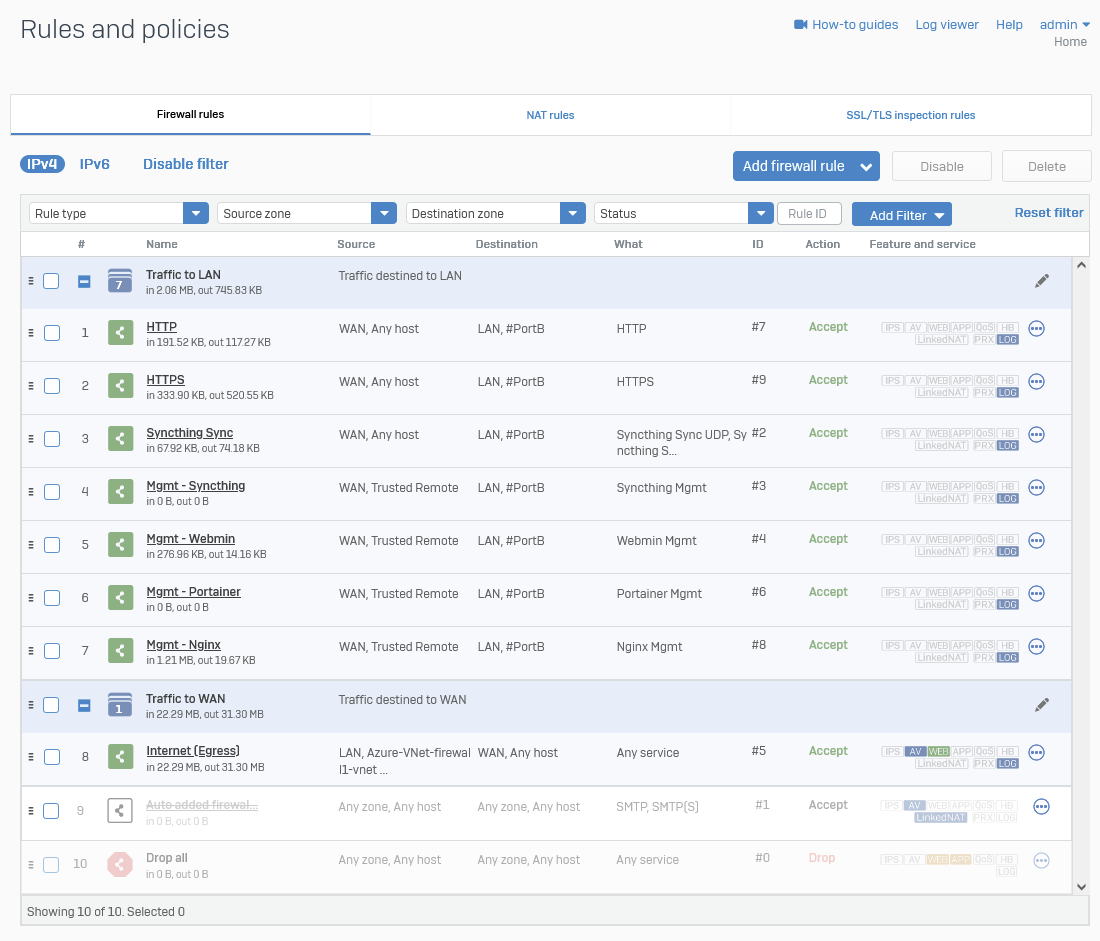
Task: Tick the Traffic to LAN group checkbox
Action: 51,282
